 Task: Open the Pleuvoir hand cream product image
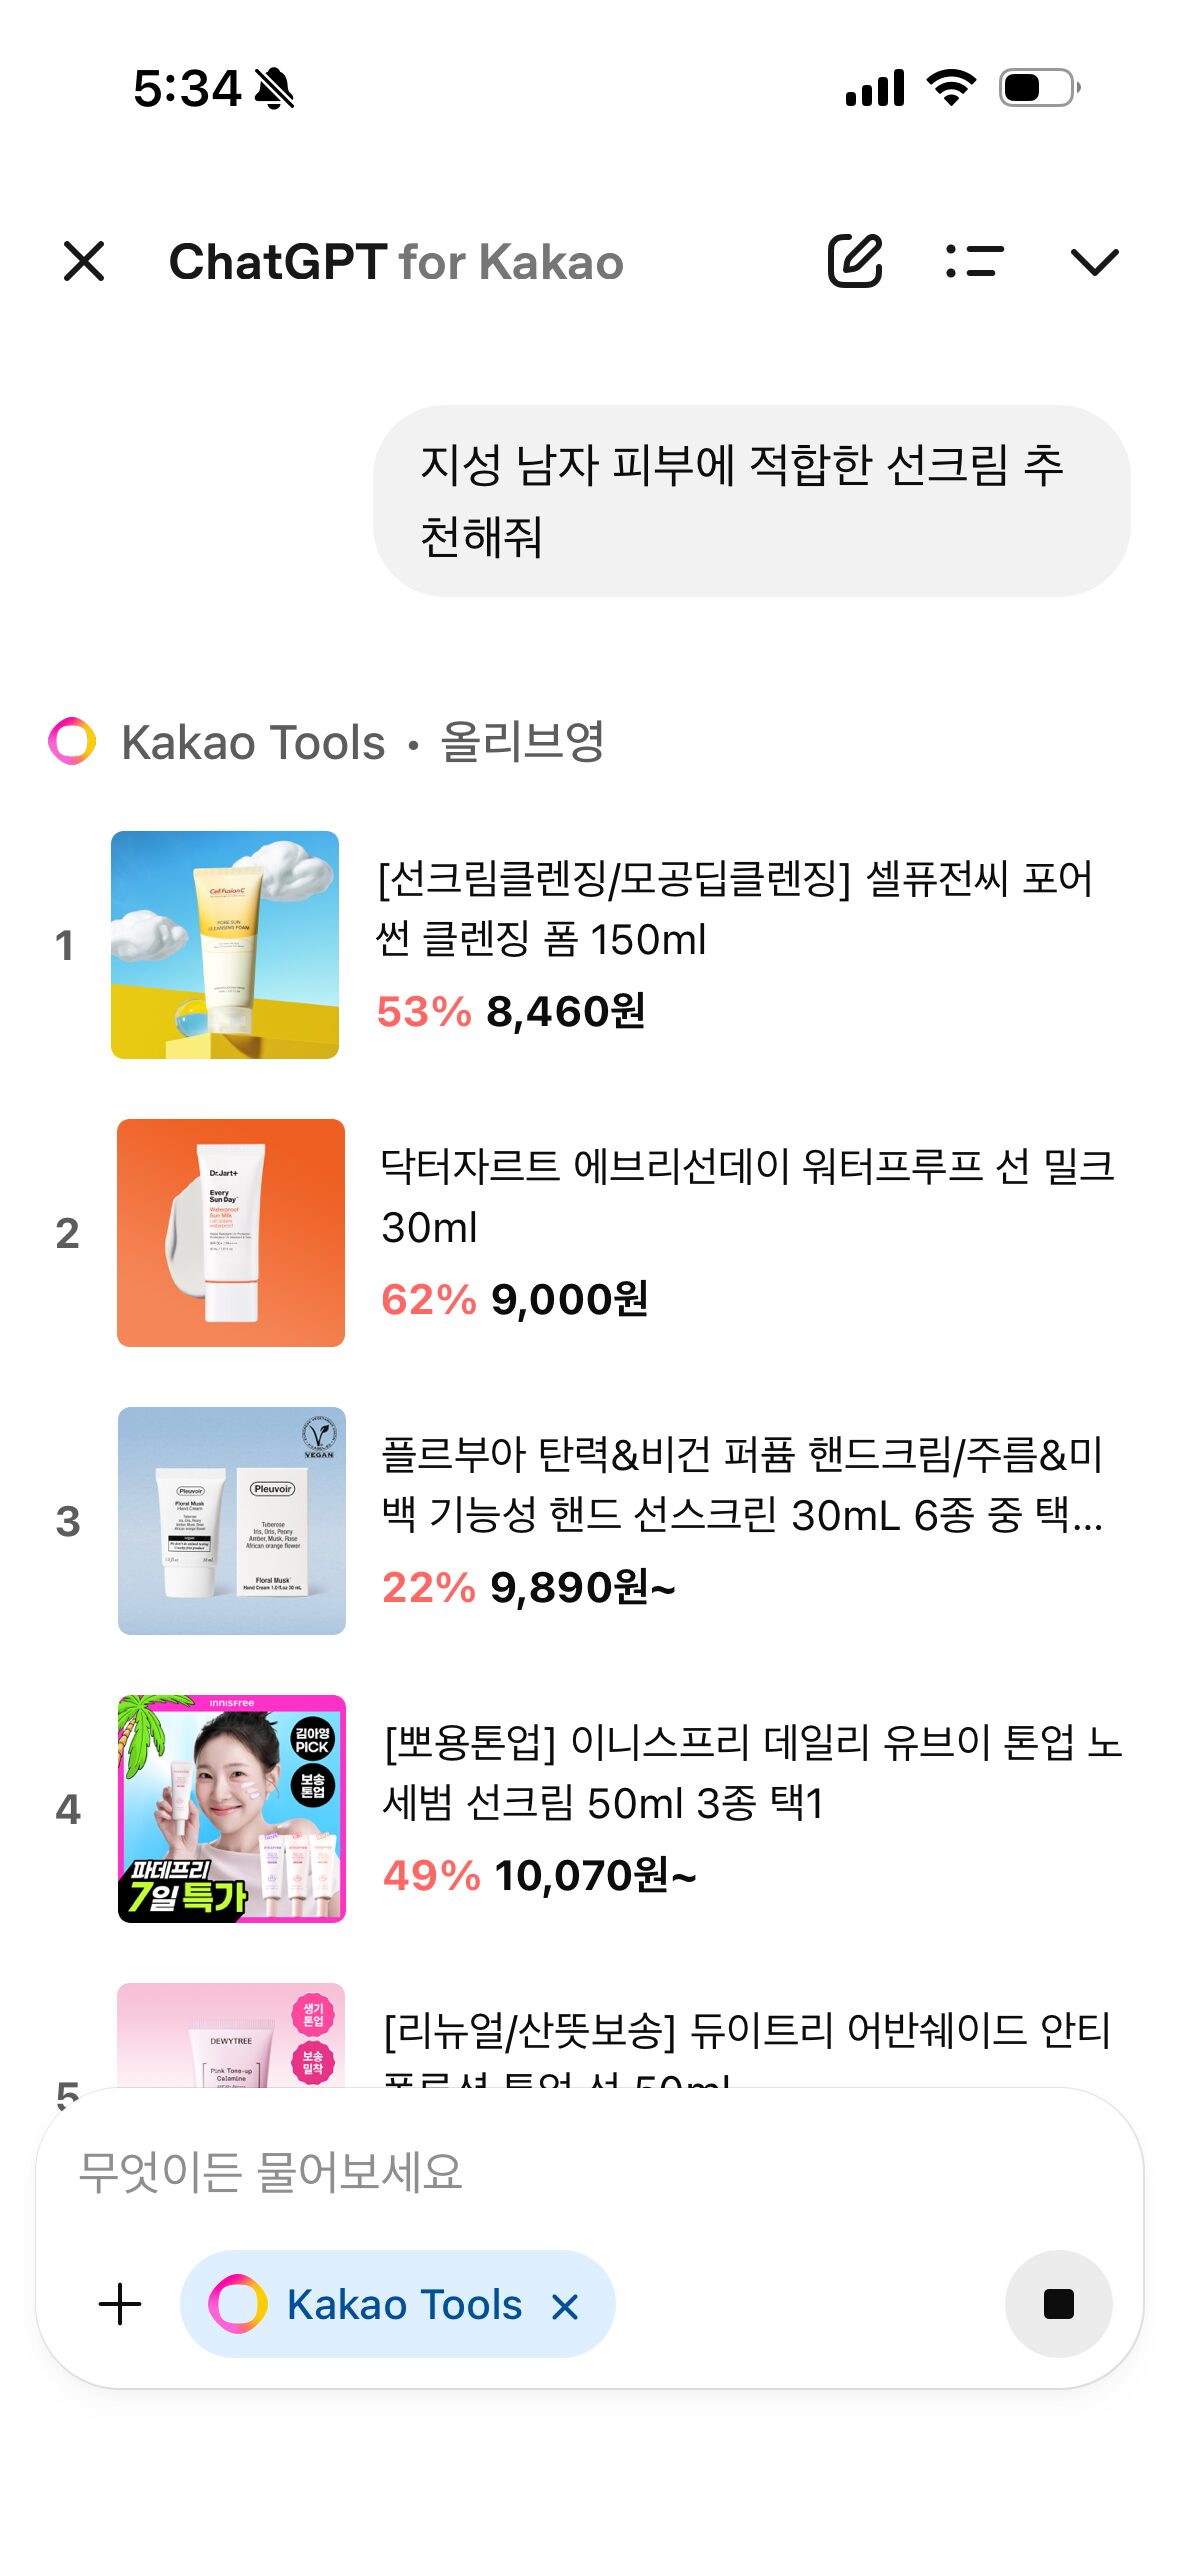[x=232, y=1520]
